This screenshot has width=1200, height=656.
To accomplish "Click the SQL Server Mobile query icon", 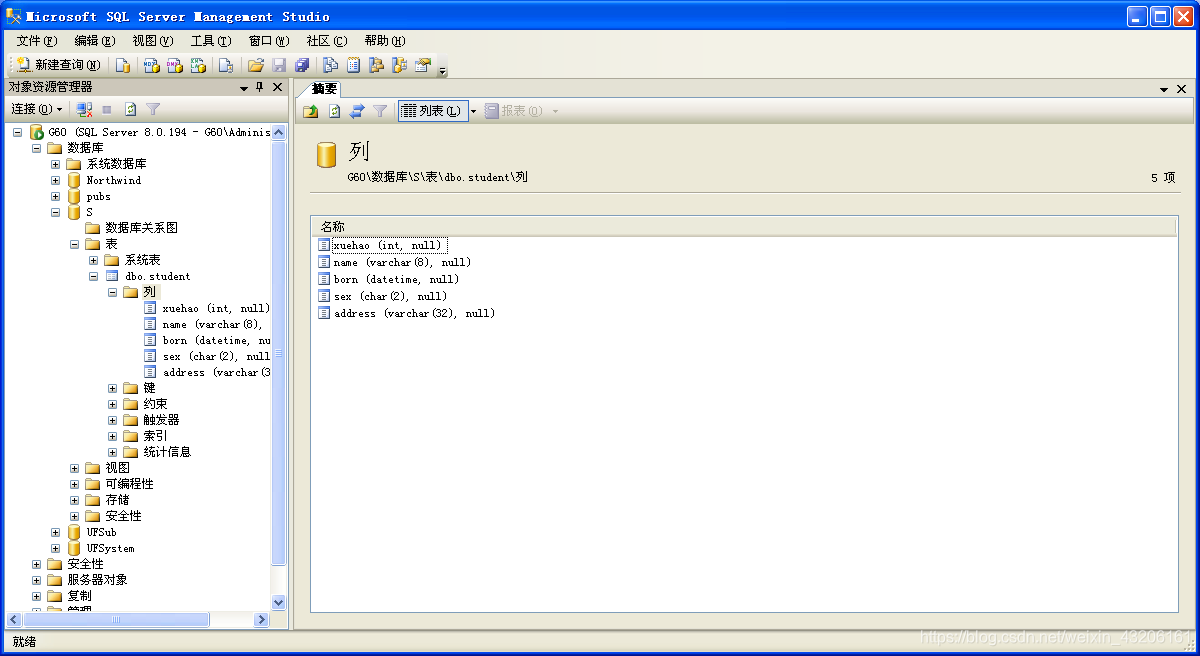I will click(226, 65).
